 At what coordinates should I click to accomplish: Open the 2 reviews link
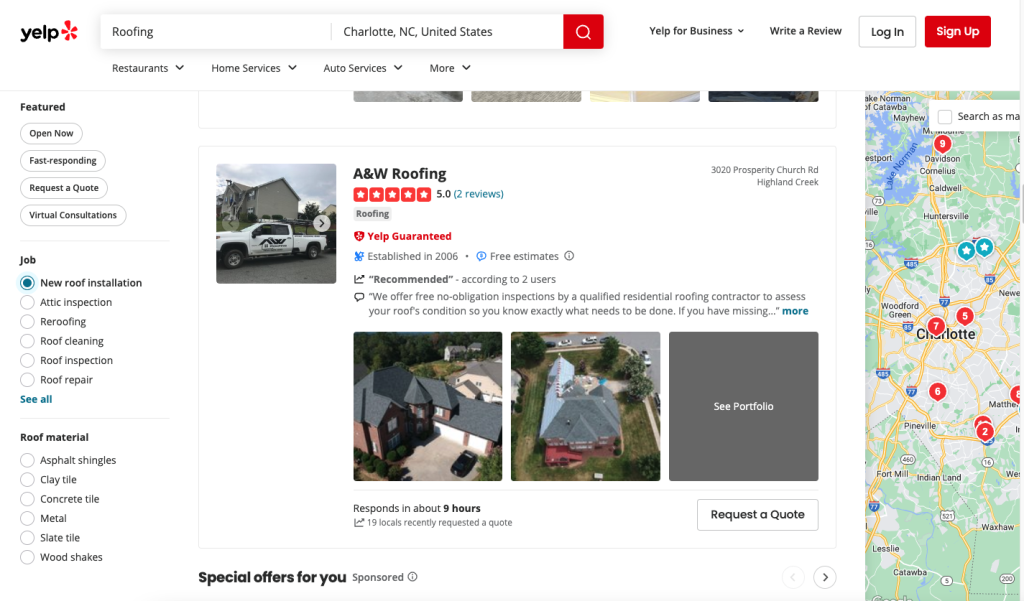click(479, 194)
